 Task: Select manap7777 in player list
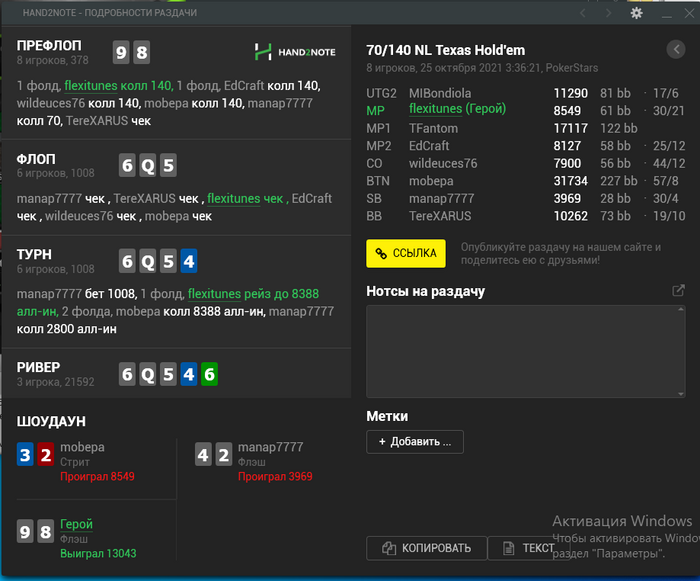point(441,198)
